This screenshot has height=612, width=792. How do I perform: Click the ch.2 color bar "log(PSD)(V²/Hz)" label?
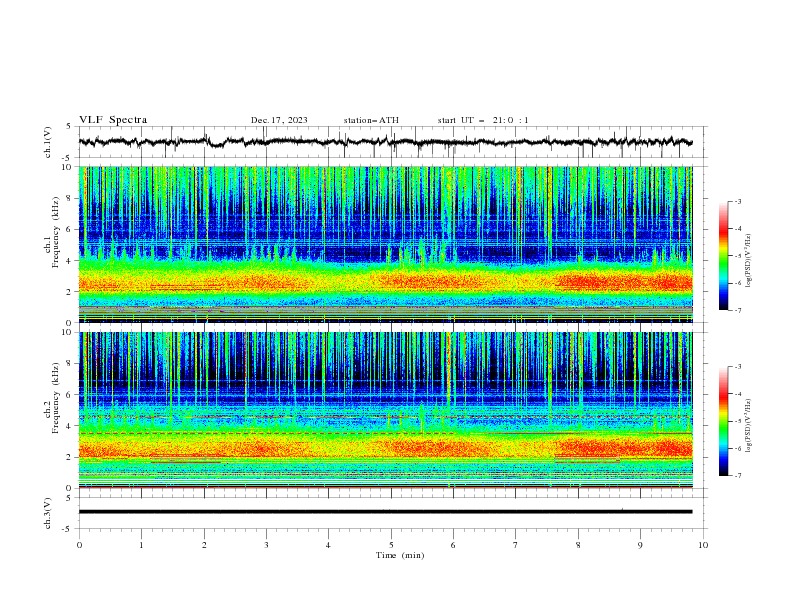pos(748,426)
